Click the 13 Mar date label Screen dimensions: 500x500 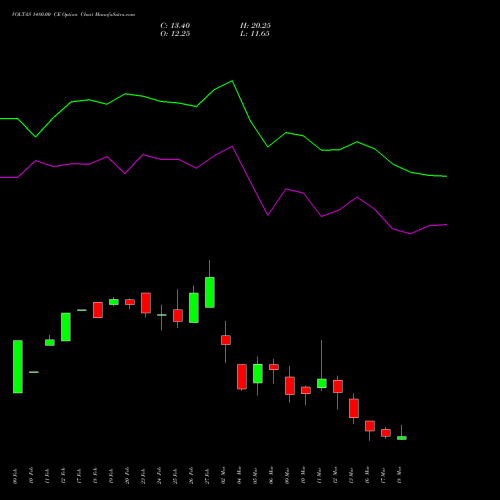[x=352, y=476]
